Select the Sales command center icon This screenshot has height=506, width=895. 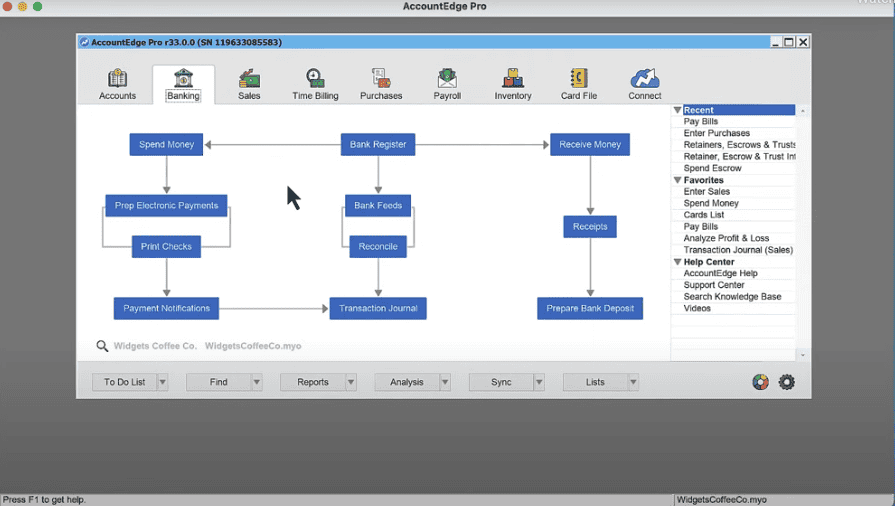pos(249,79)
